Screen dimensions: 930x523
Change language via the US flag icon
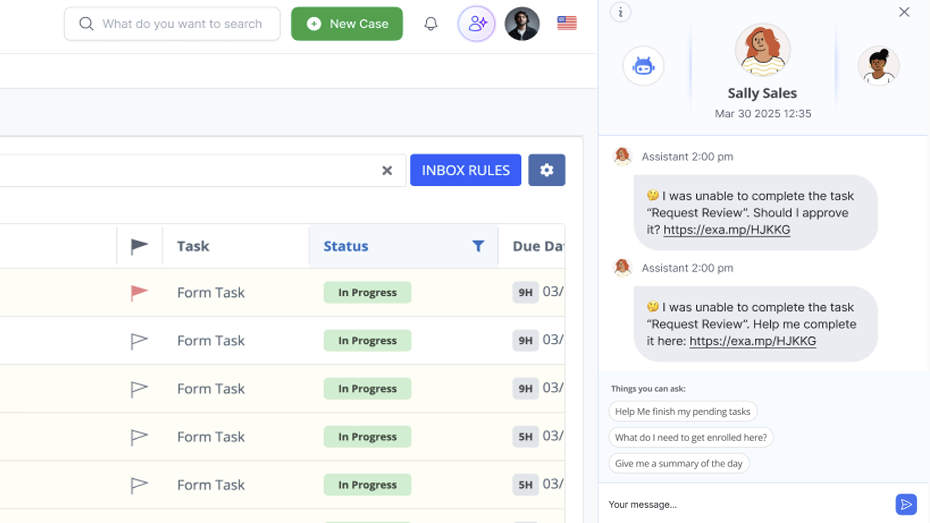click(567, 23)
